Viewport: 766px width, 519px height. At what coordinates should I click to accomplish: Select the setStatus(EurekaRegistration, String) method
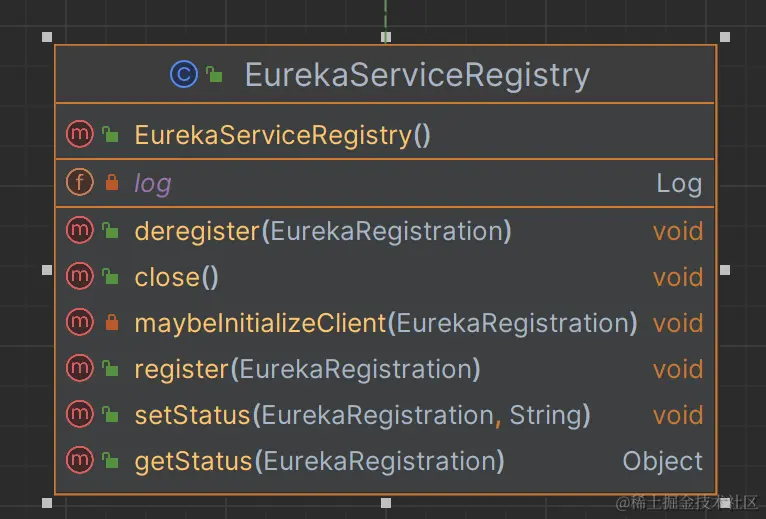tap(362, 415)
